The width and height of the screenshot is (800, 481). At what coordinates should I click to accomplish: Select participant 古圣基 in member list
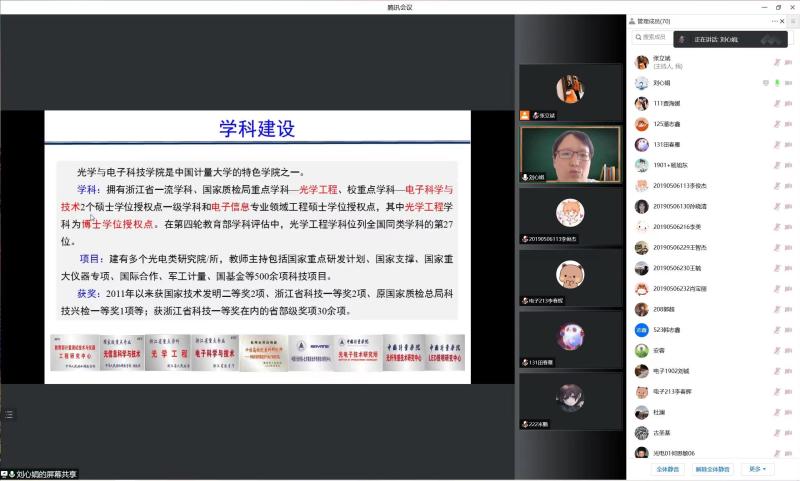coord(664,433)
